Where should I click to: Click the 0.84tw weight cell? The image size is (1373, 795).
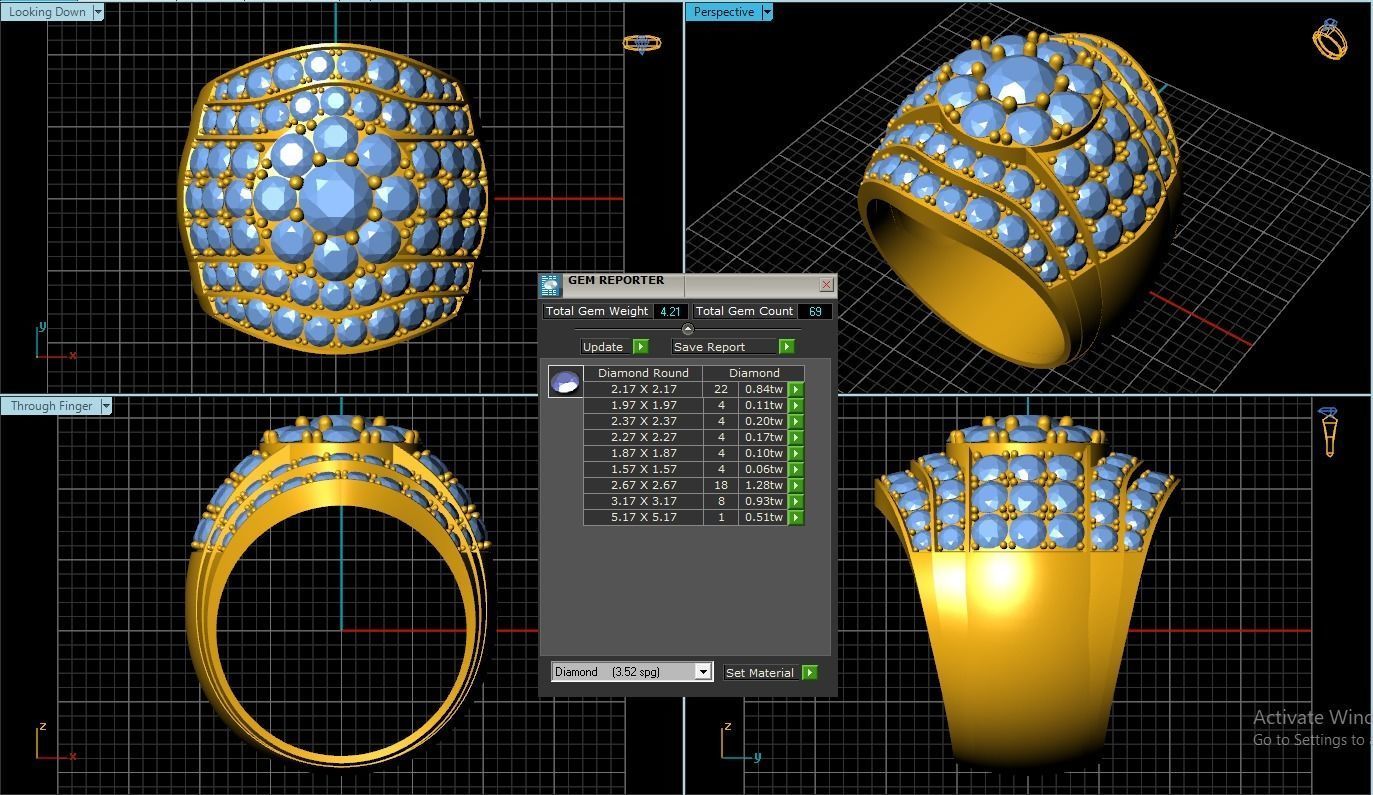764,389
